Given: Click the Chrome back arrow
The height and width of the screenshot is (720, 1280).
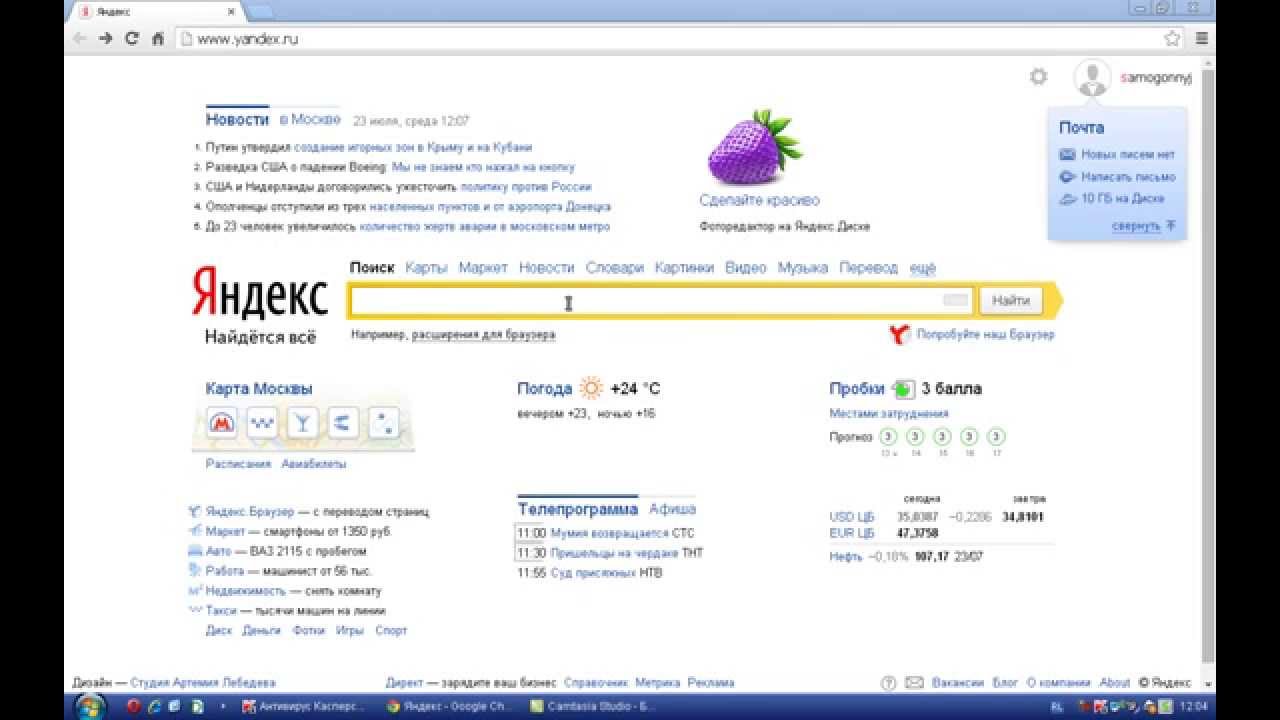Looking at the screenshot, I should pyautogui.click(x=81, y=39).
